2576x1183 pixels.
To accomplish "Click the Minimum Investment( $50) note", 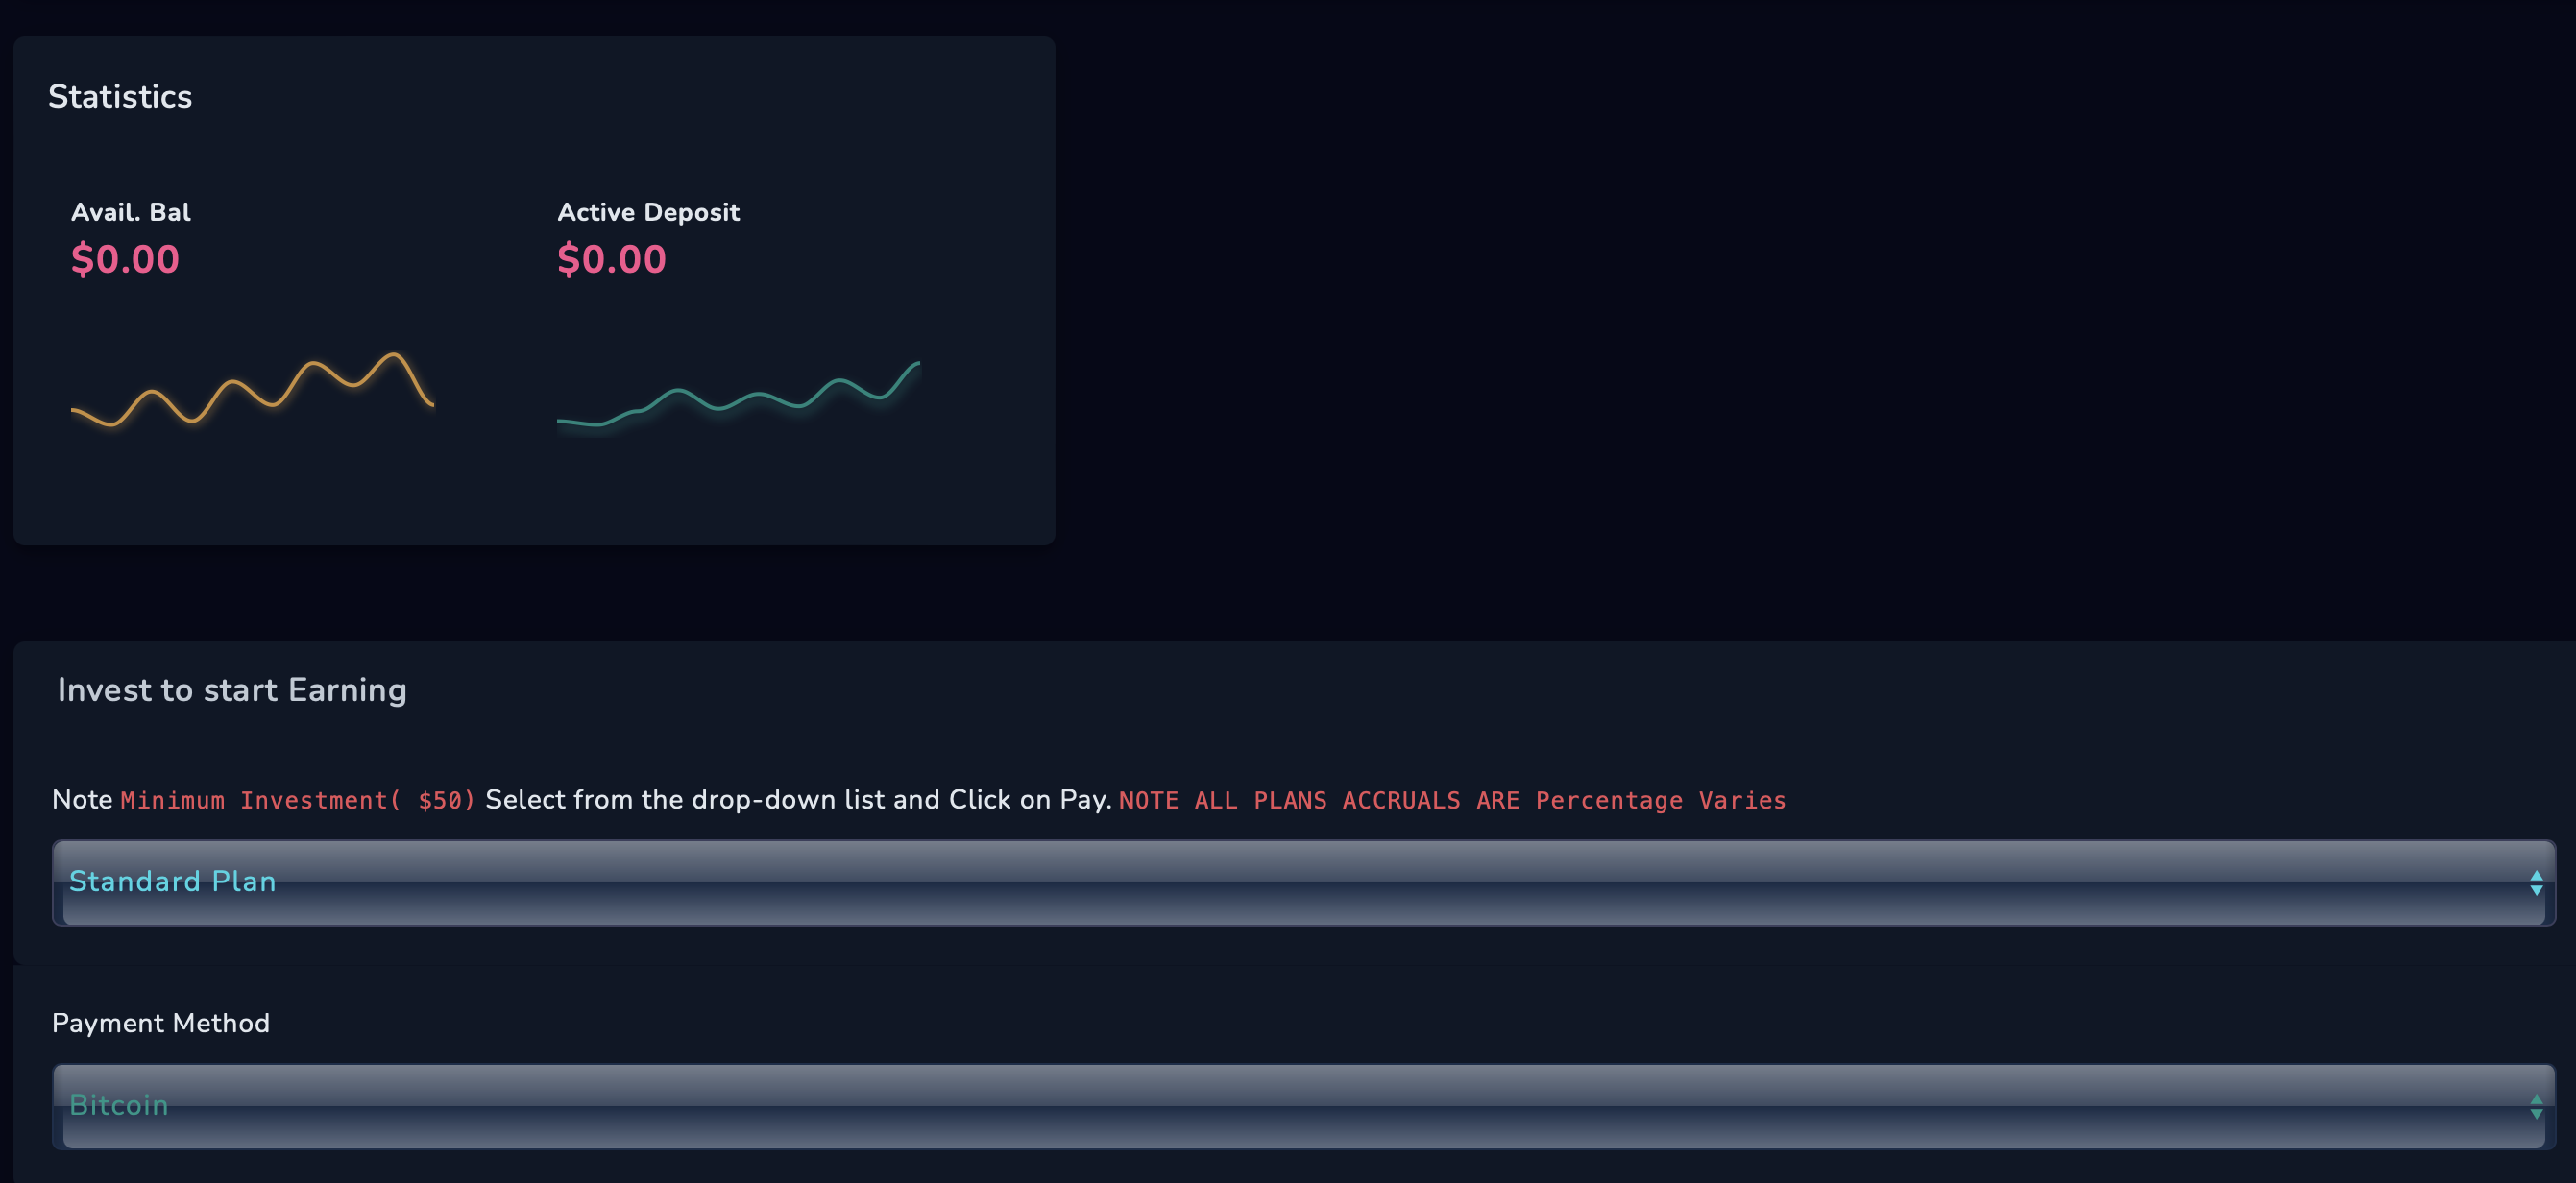I will pos(298,800).
